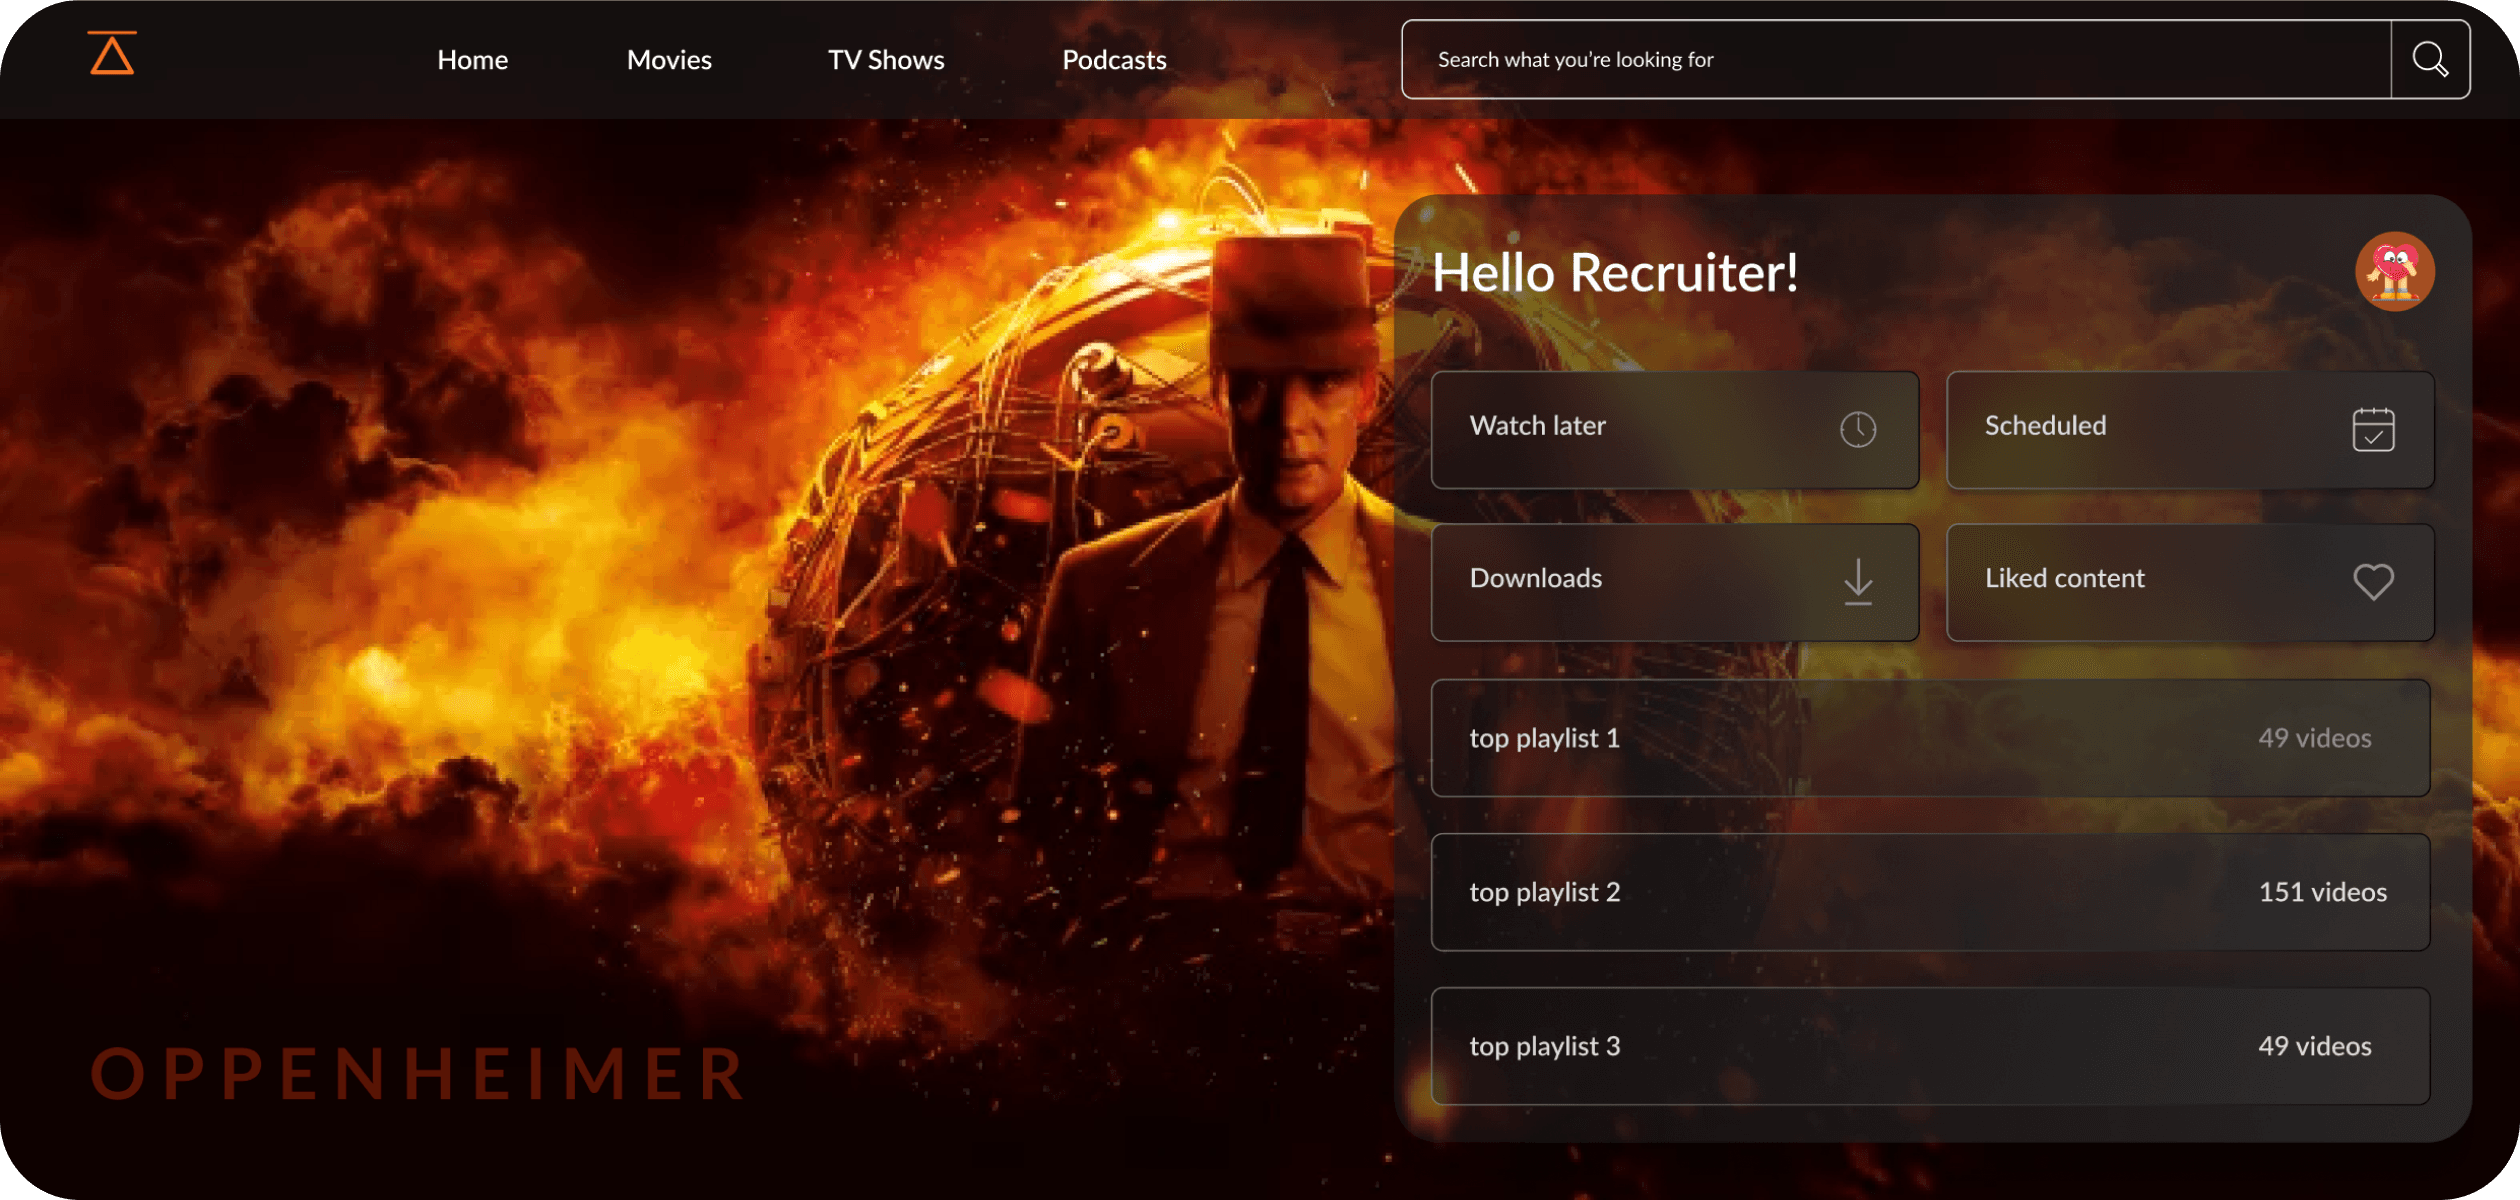Click the search magnifier icon
The height and width of the screenshot is (1200, 2520).
click(2430, 59)
